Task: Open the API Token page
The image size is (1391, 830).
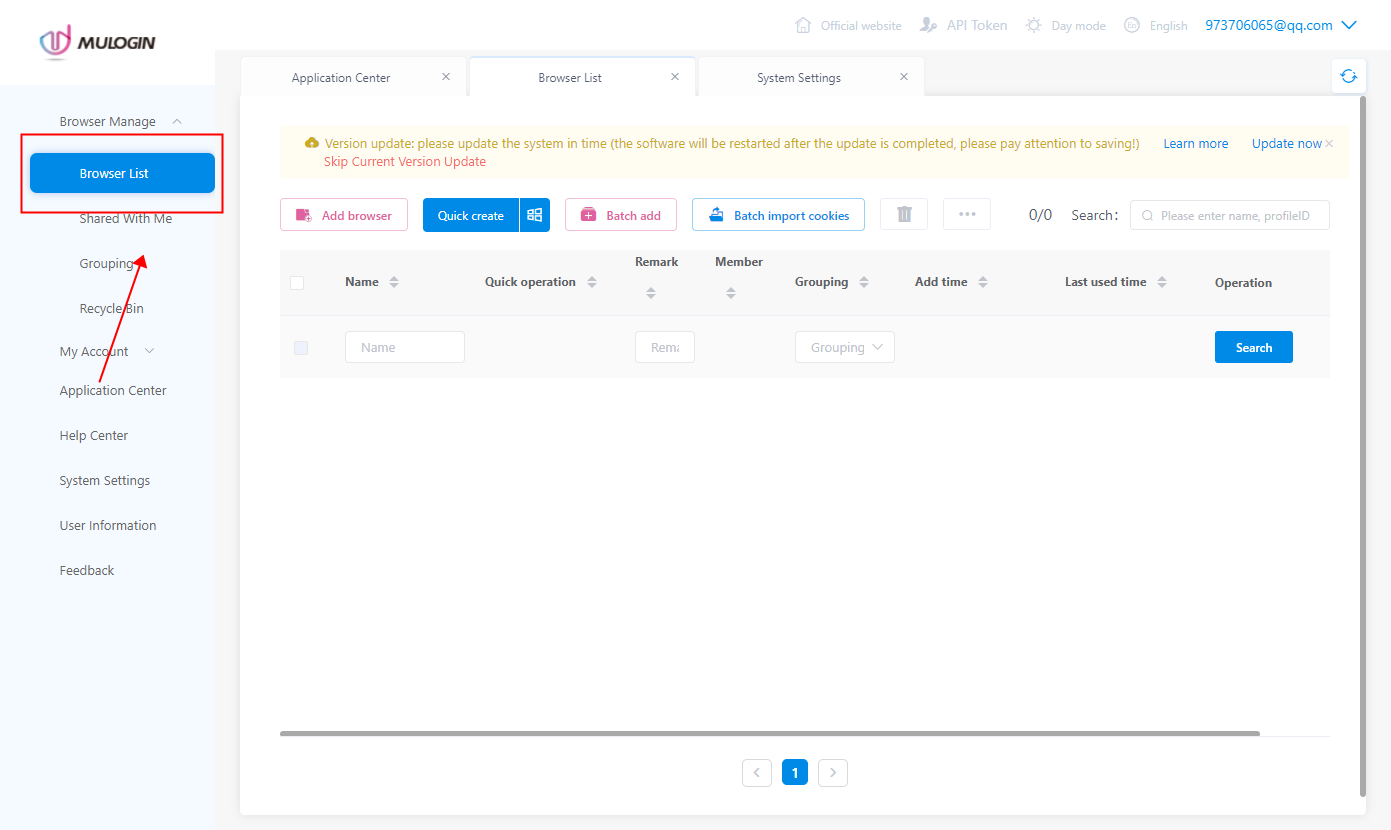Action: click(x=964, y=25)
